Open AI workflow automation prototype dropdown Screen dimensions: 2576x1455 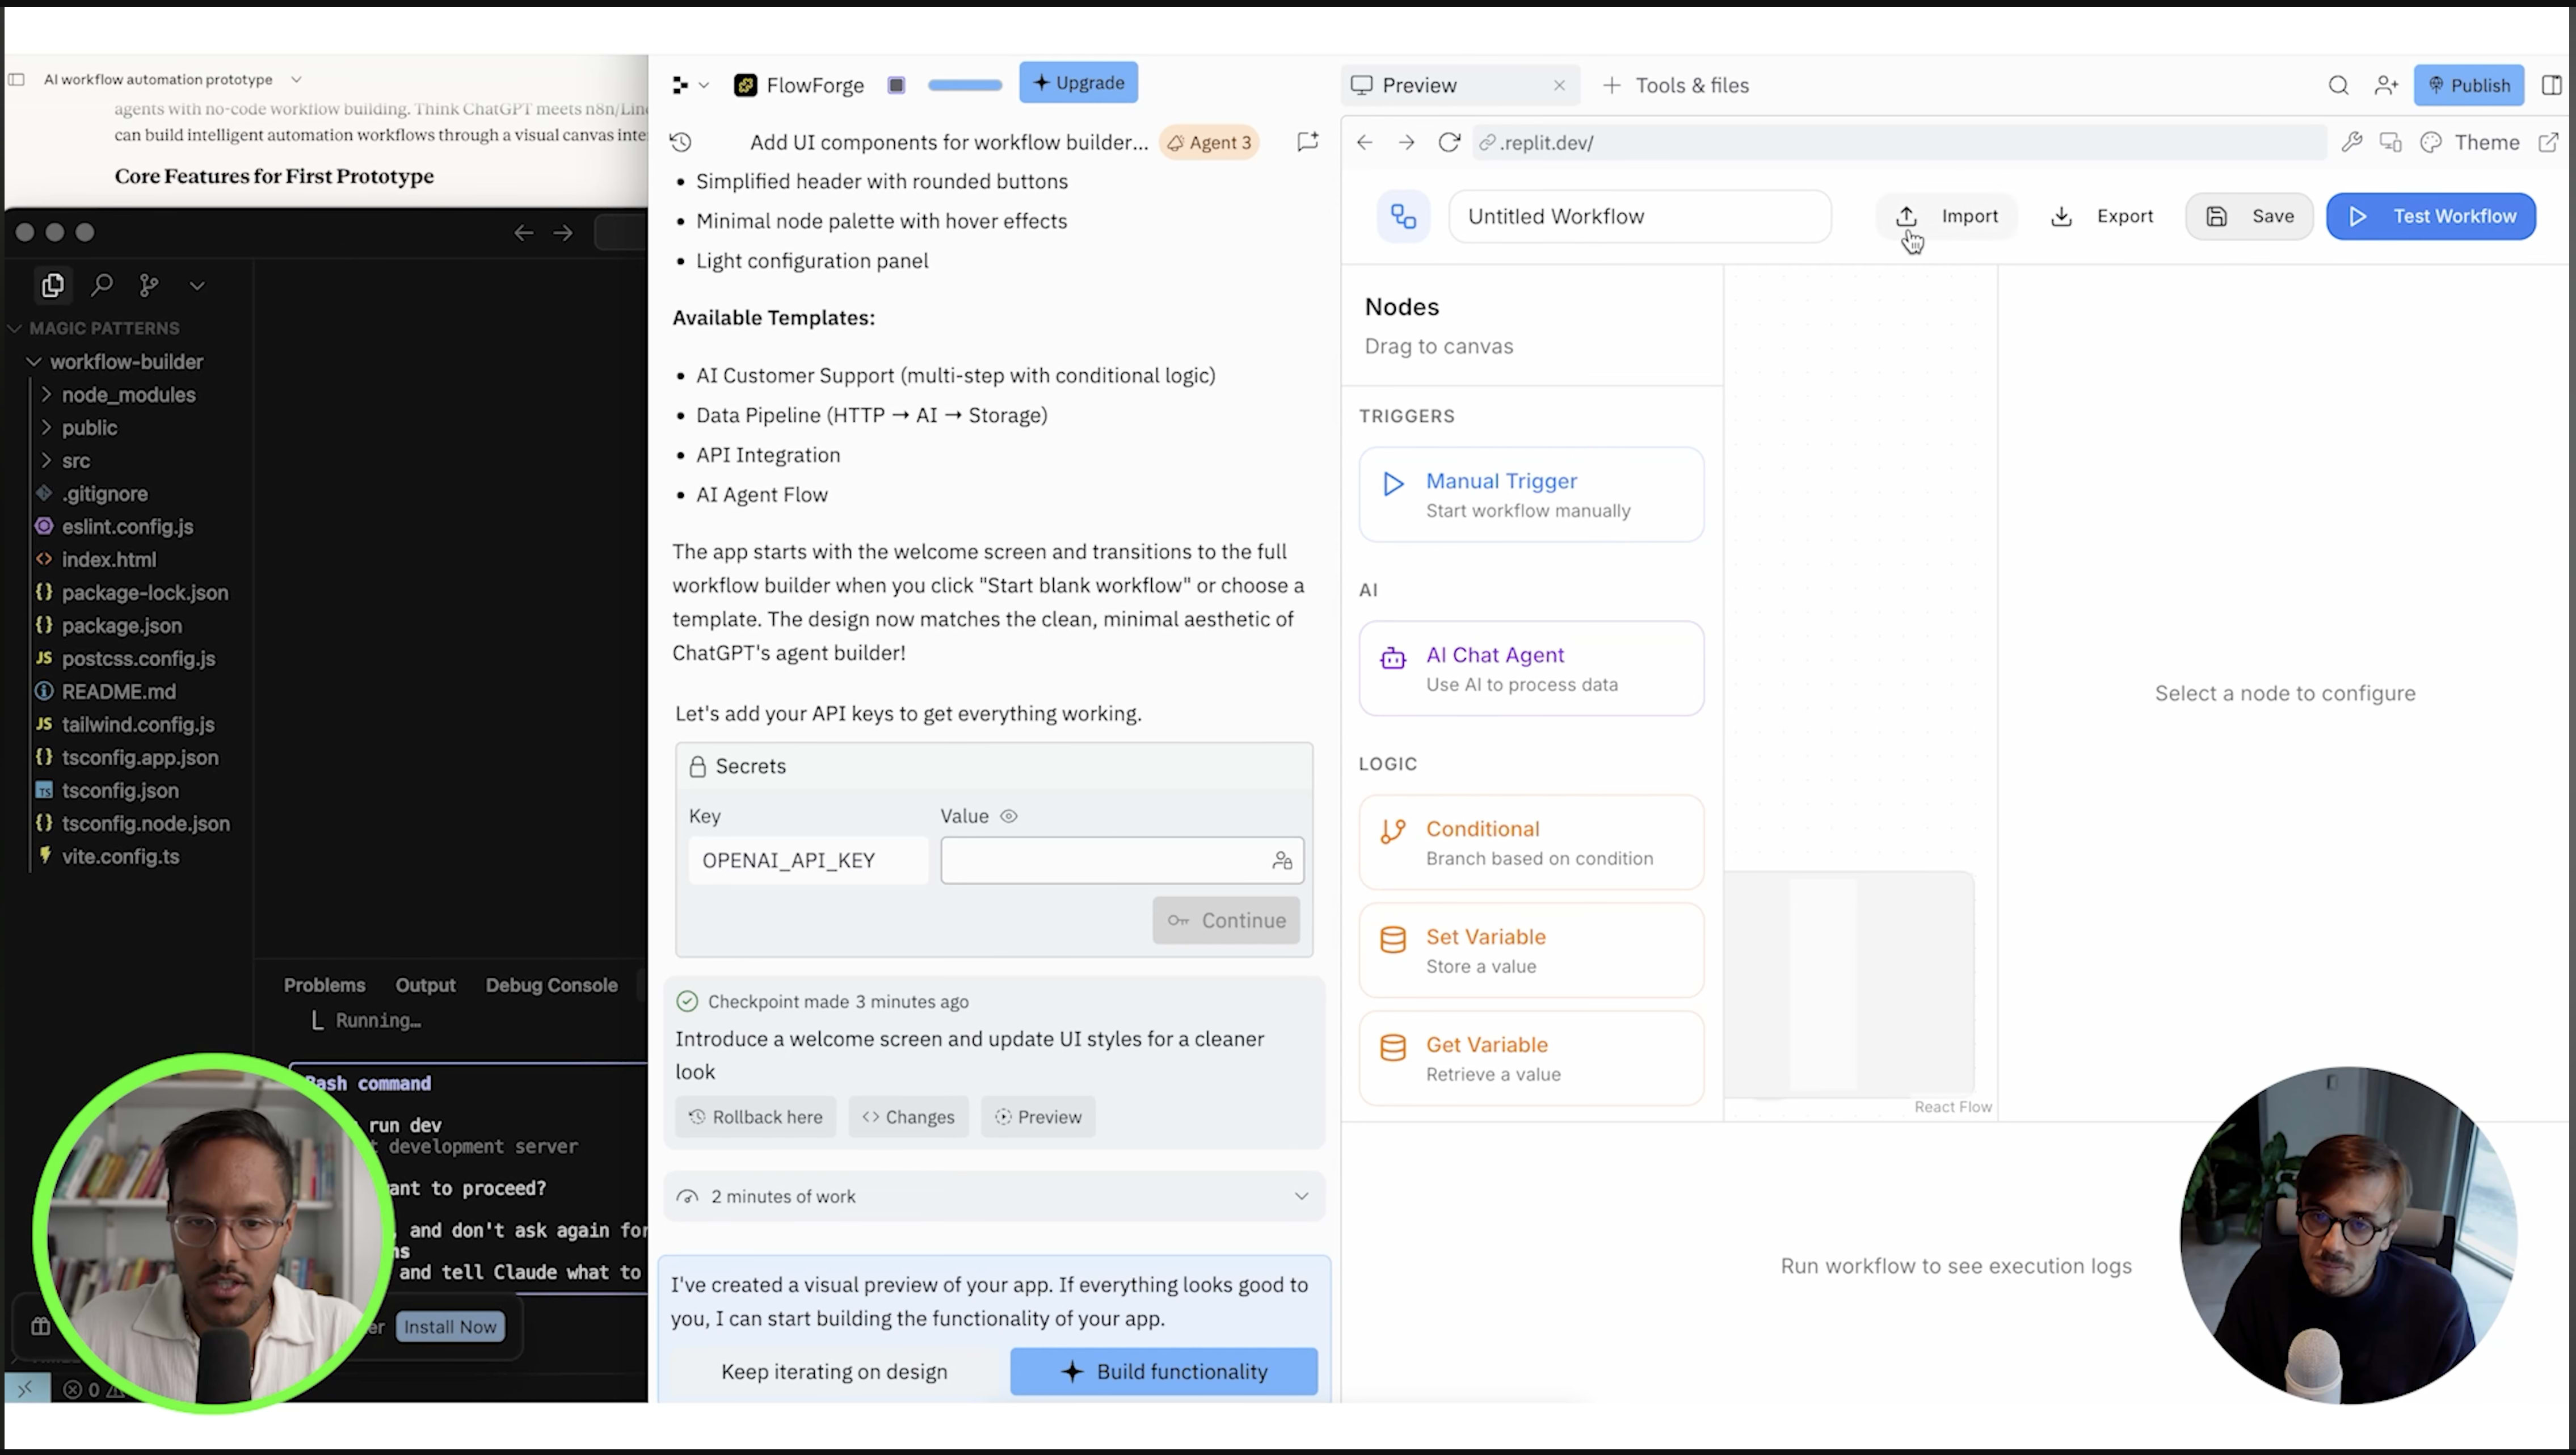point(296,79)
